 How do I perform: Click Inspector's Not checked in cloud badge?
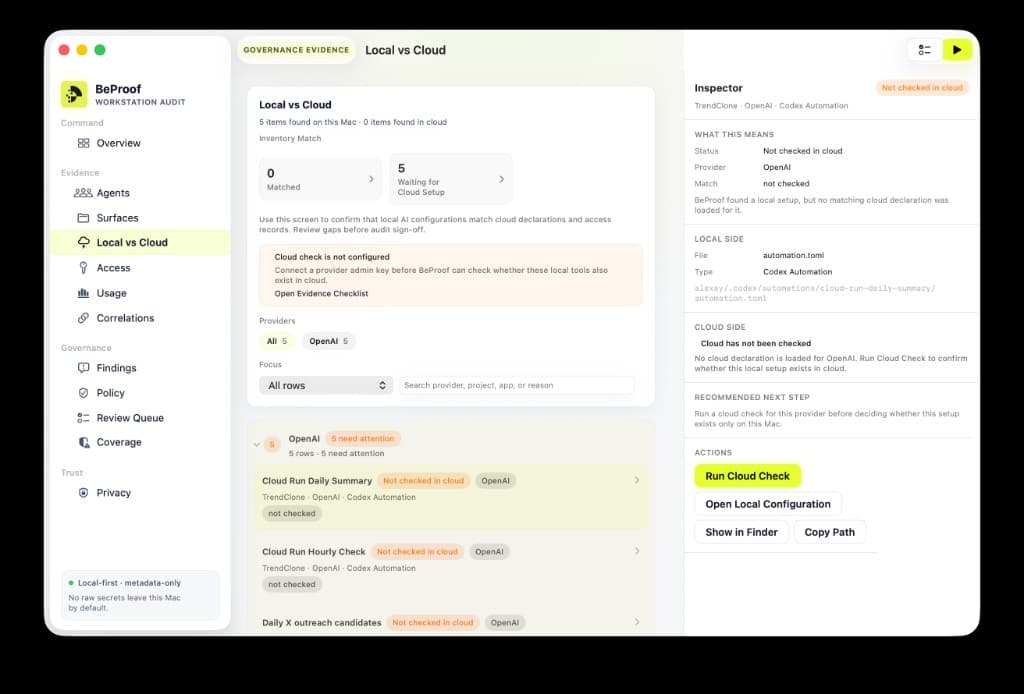pyautogui.click(x=922, y=87)
